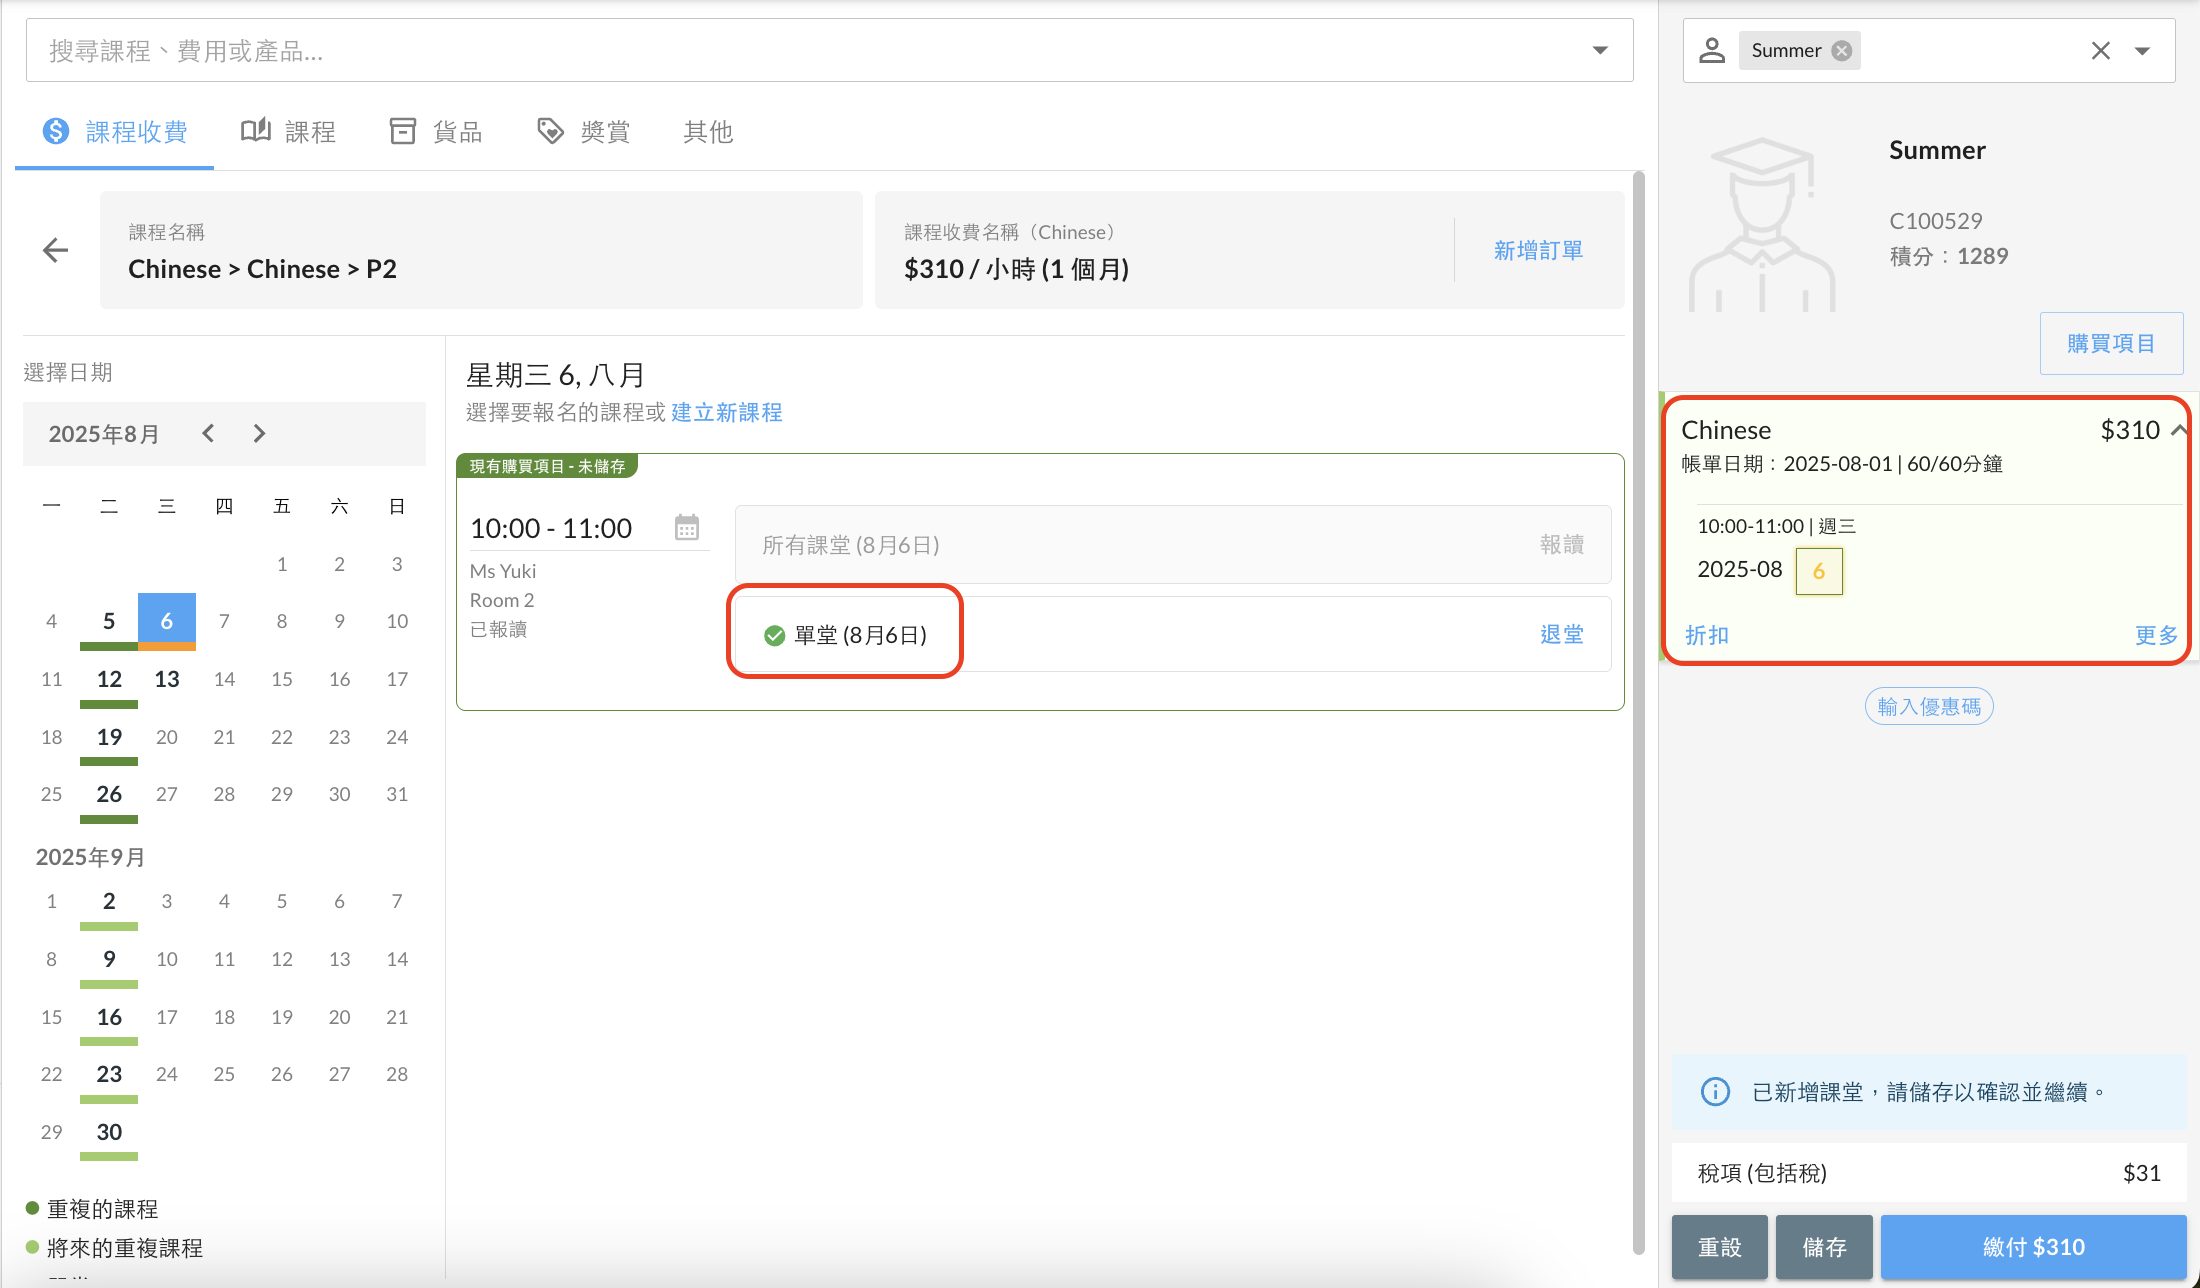
Task: Expand the search courses dropdown arrow
Action: 1600,50
